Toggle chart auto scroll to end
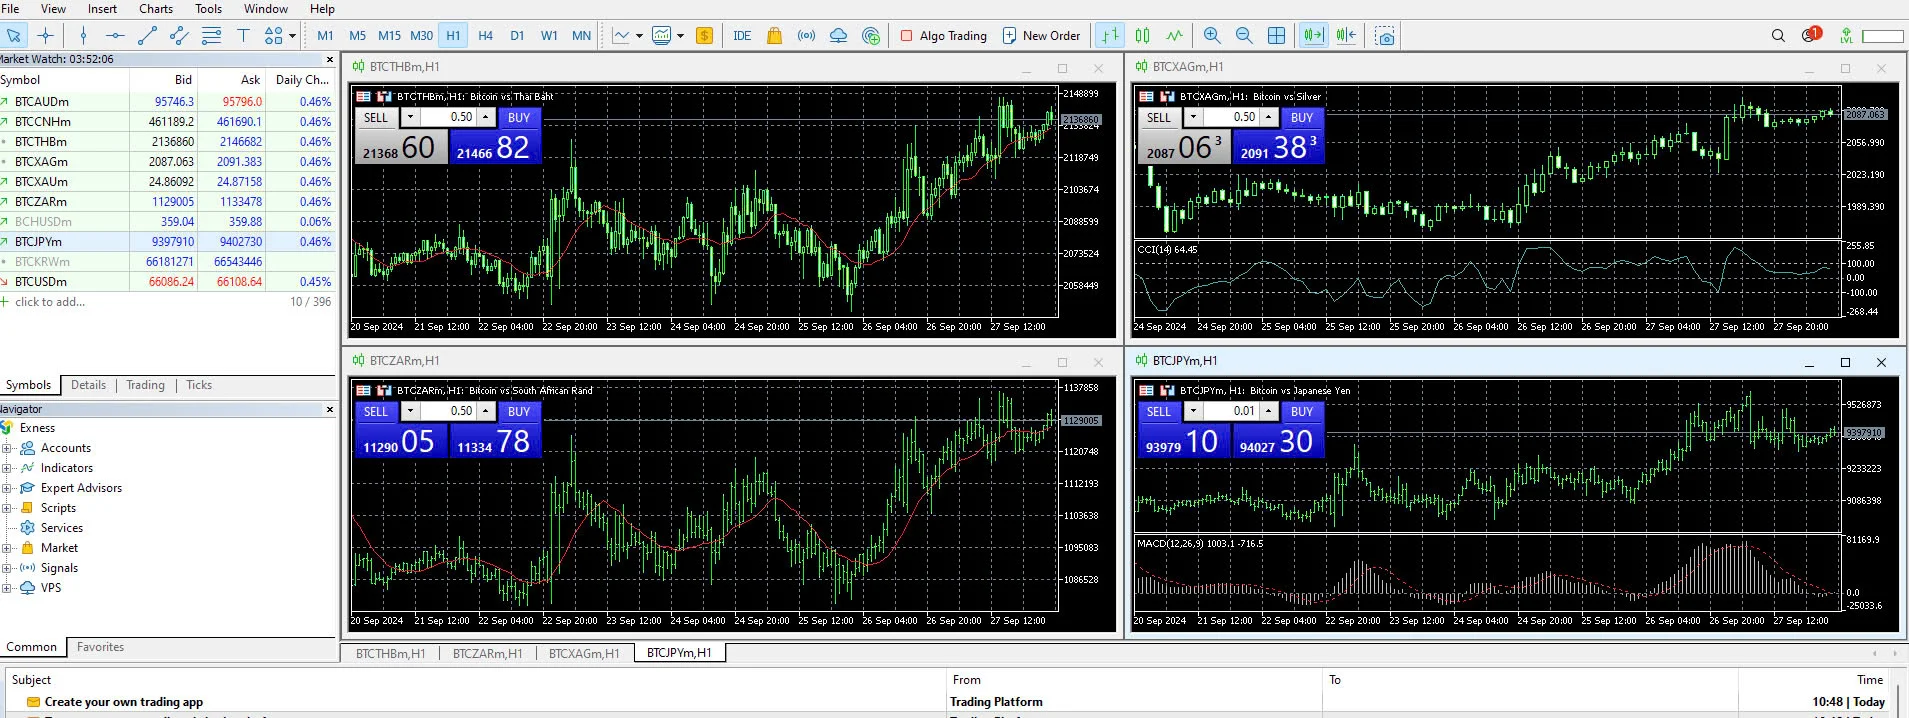Image resolution: width=1909 pixels, height=718 pixels. (1313, 35)
